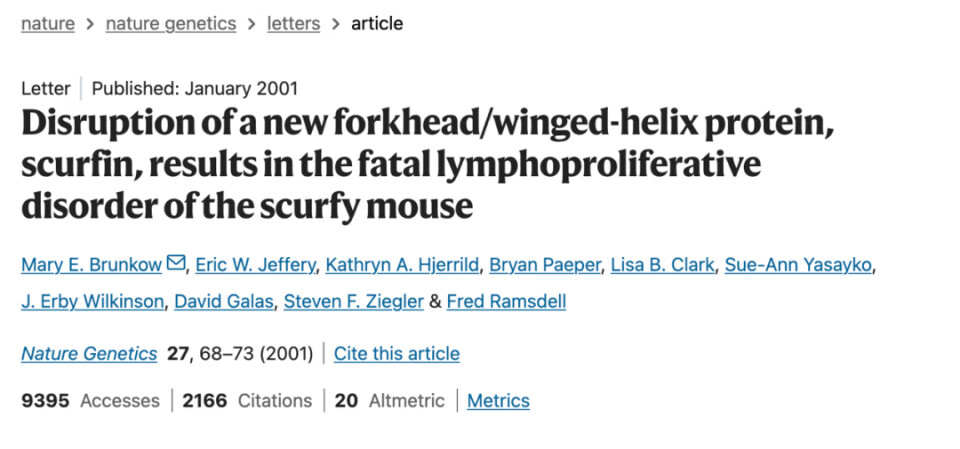Click author Steven F. Ziegler
This screenshot has width=960, height=449.
click(353, 301)
